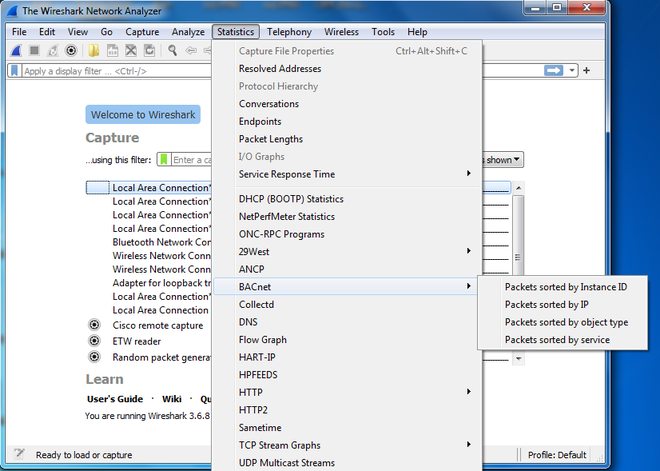Save this capture file icon

112,51
